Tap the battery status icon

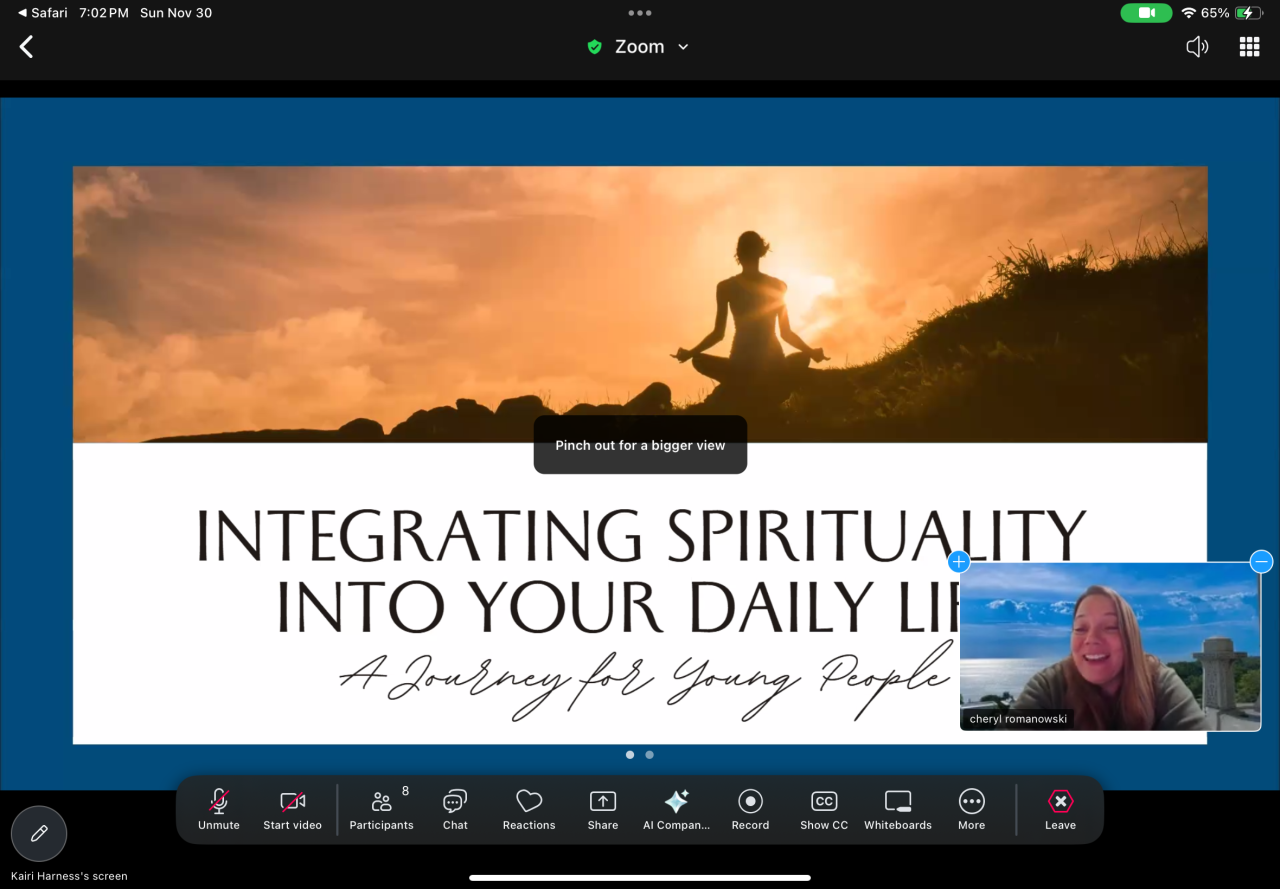(x=1249, y=13)
